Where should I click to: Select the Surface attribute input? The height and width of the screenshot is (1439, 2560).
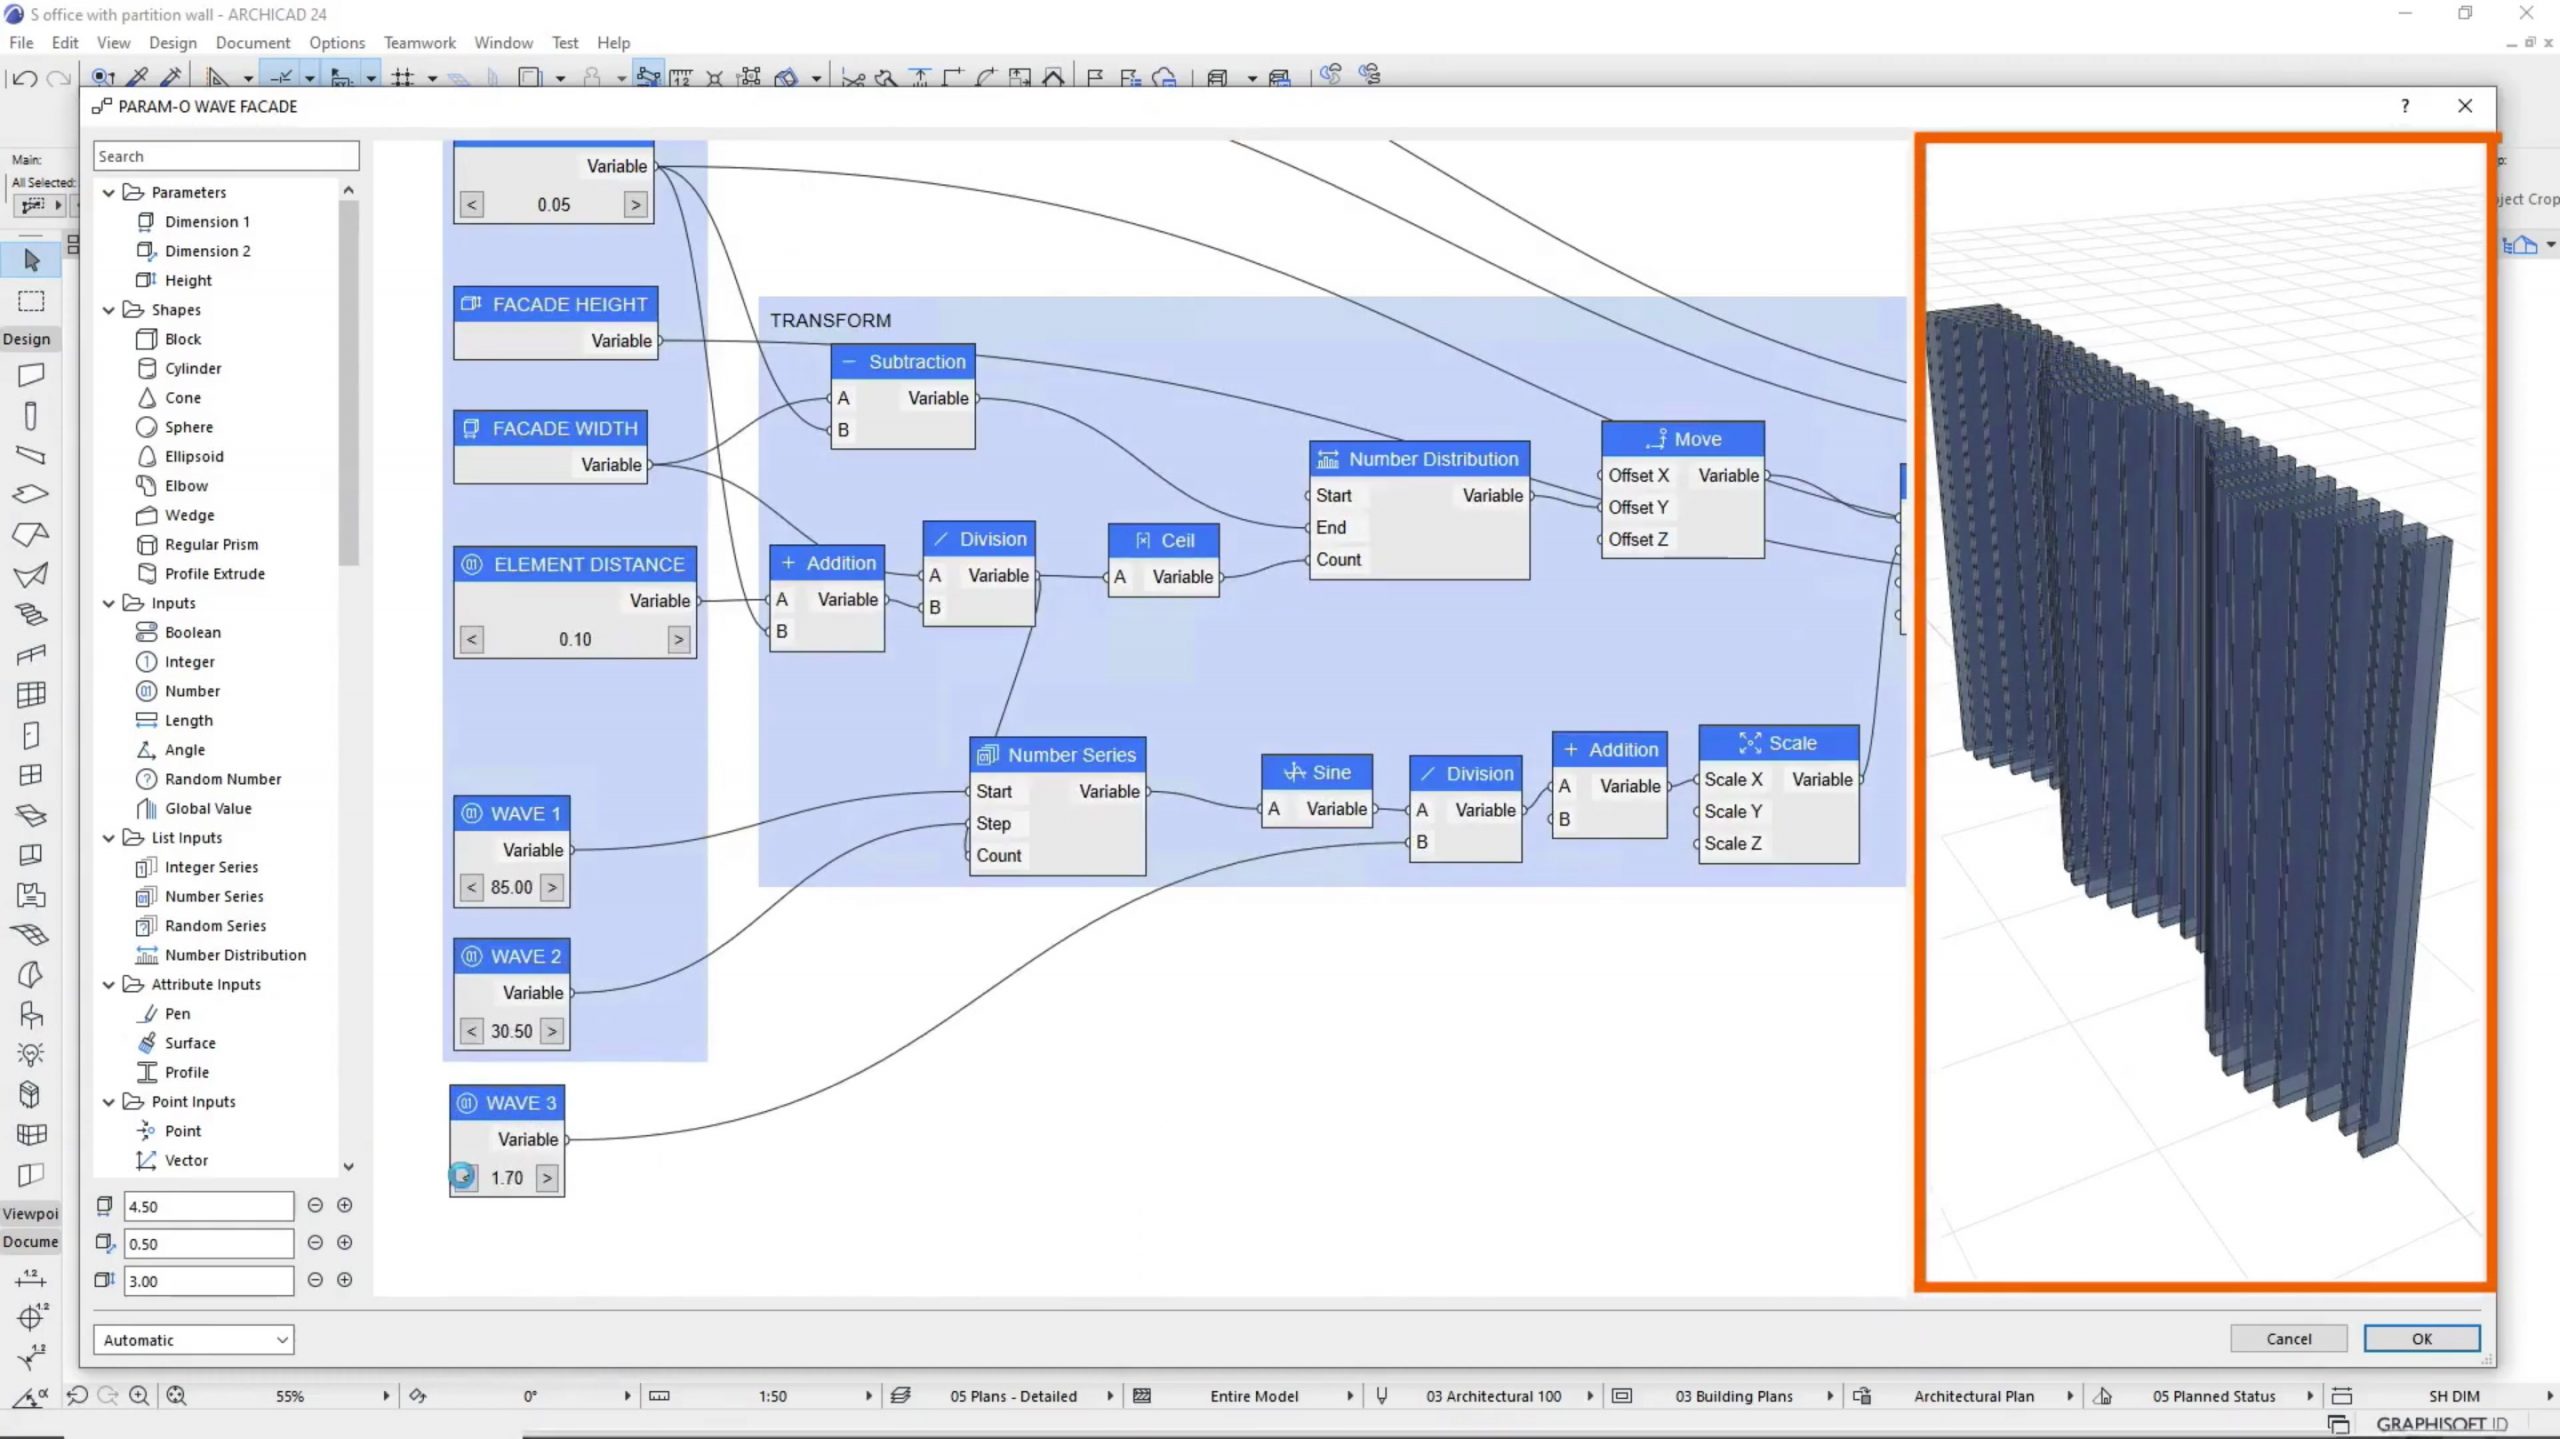point(190,1043)
